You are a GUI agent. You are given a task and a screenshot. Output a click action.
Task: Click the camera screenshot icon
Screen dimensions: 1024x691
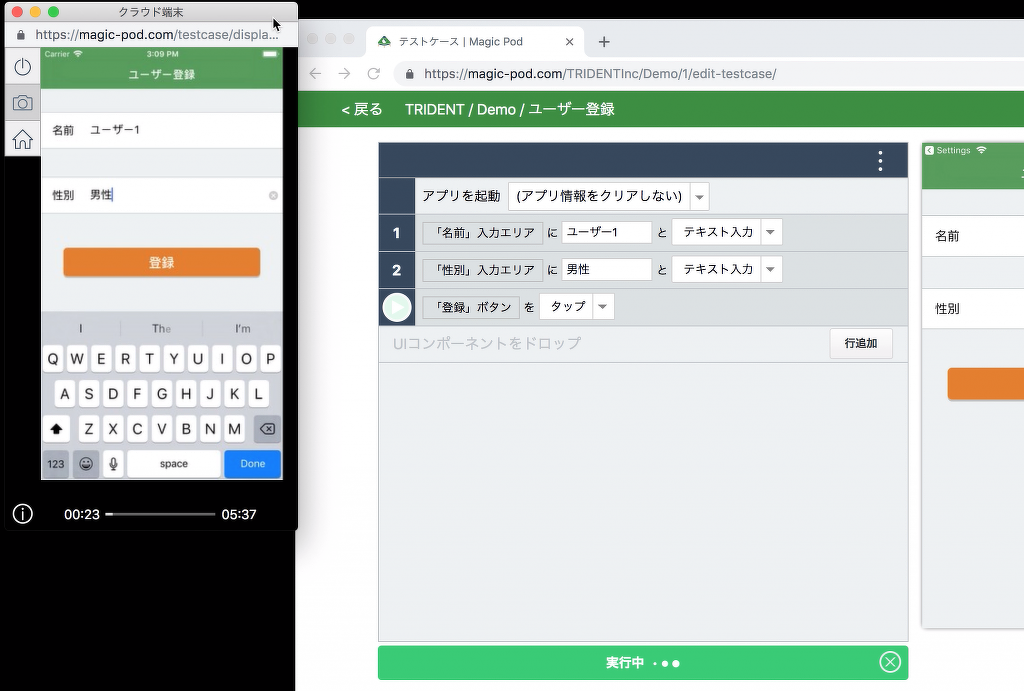click(22, 103)
